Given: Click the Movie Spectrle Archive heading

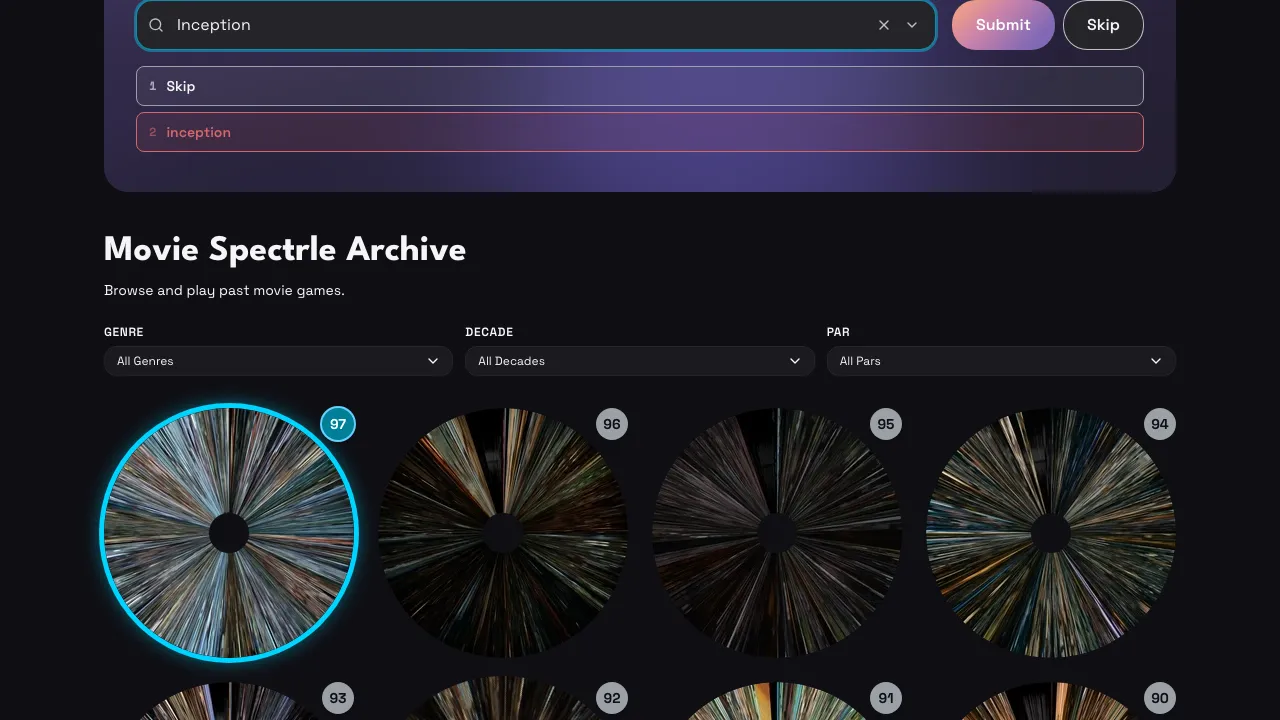Looking at the screenshot, I should 285,249.
